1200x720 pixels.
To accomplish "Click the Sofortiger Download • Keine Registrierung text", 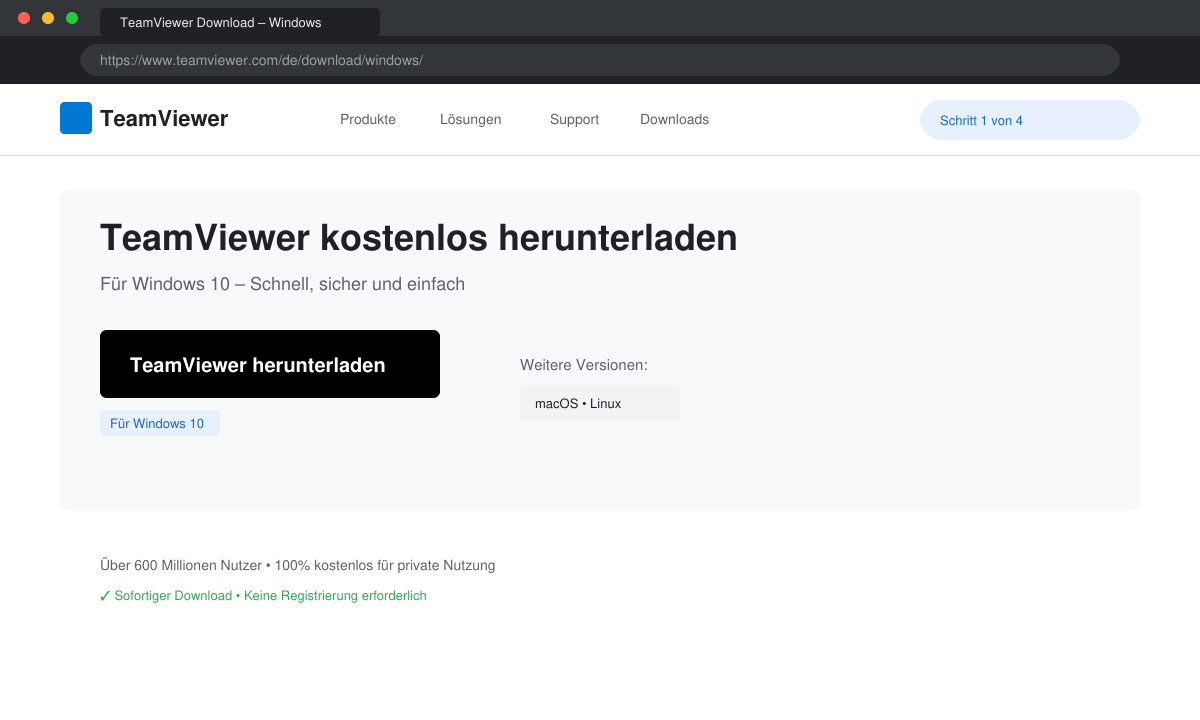I will [x=270, y=596].
